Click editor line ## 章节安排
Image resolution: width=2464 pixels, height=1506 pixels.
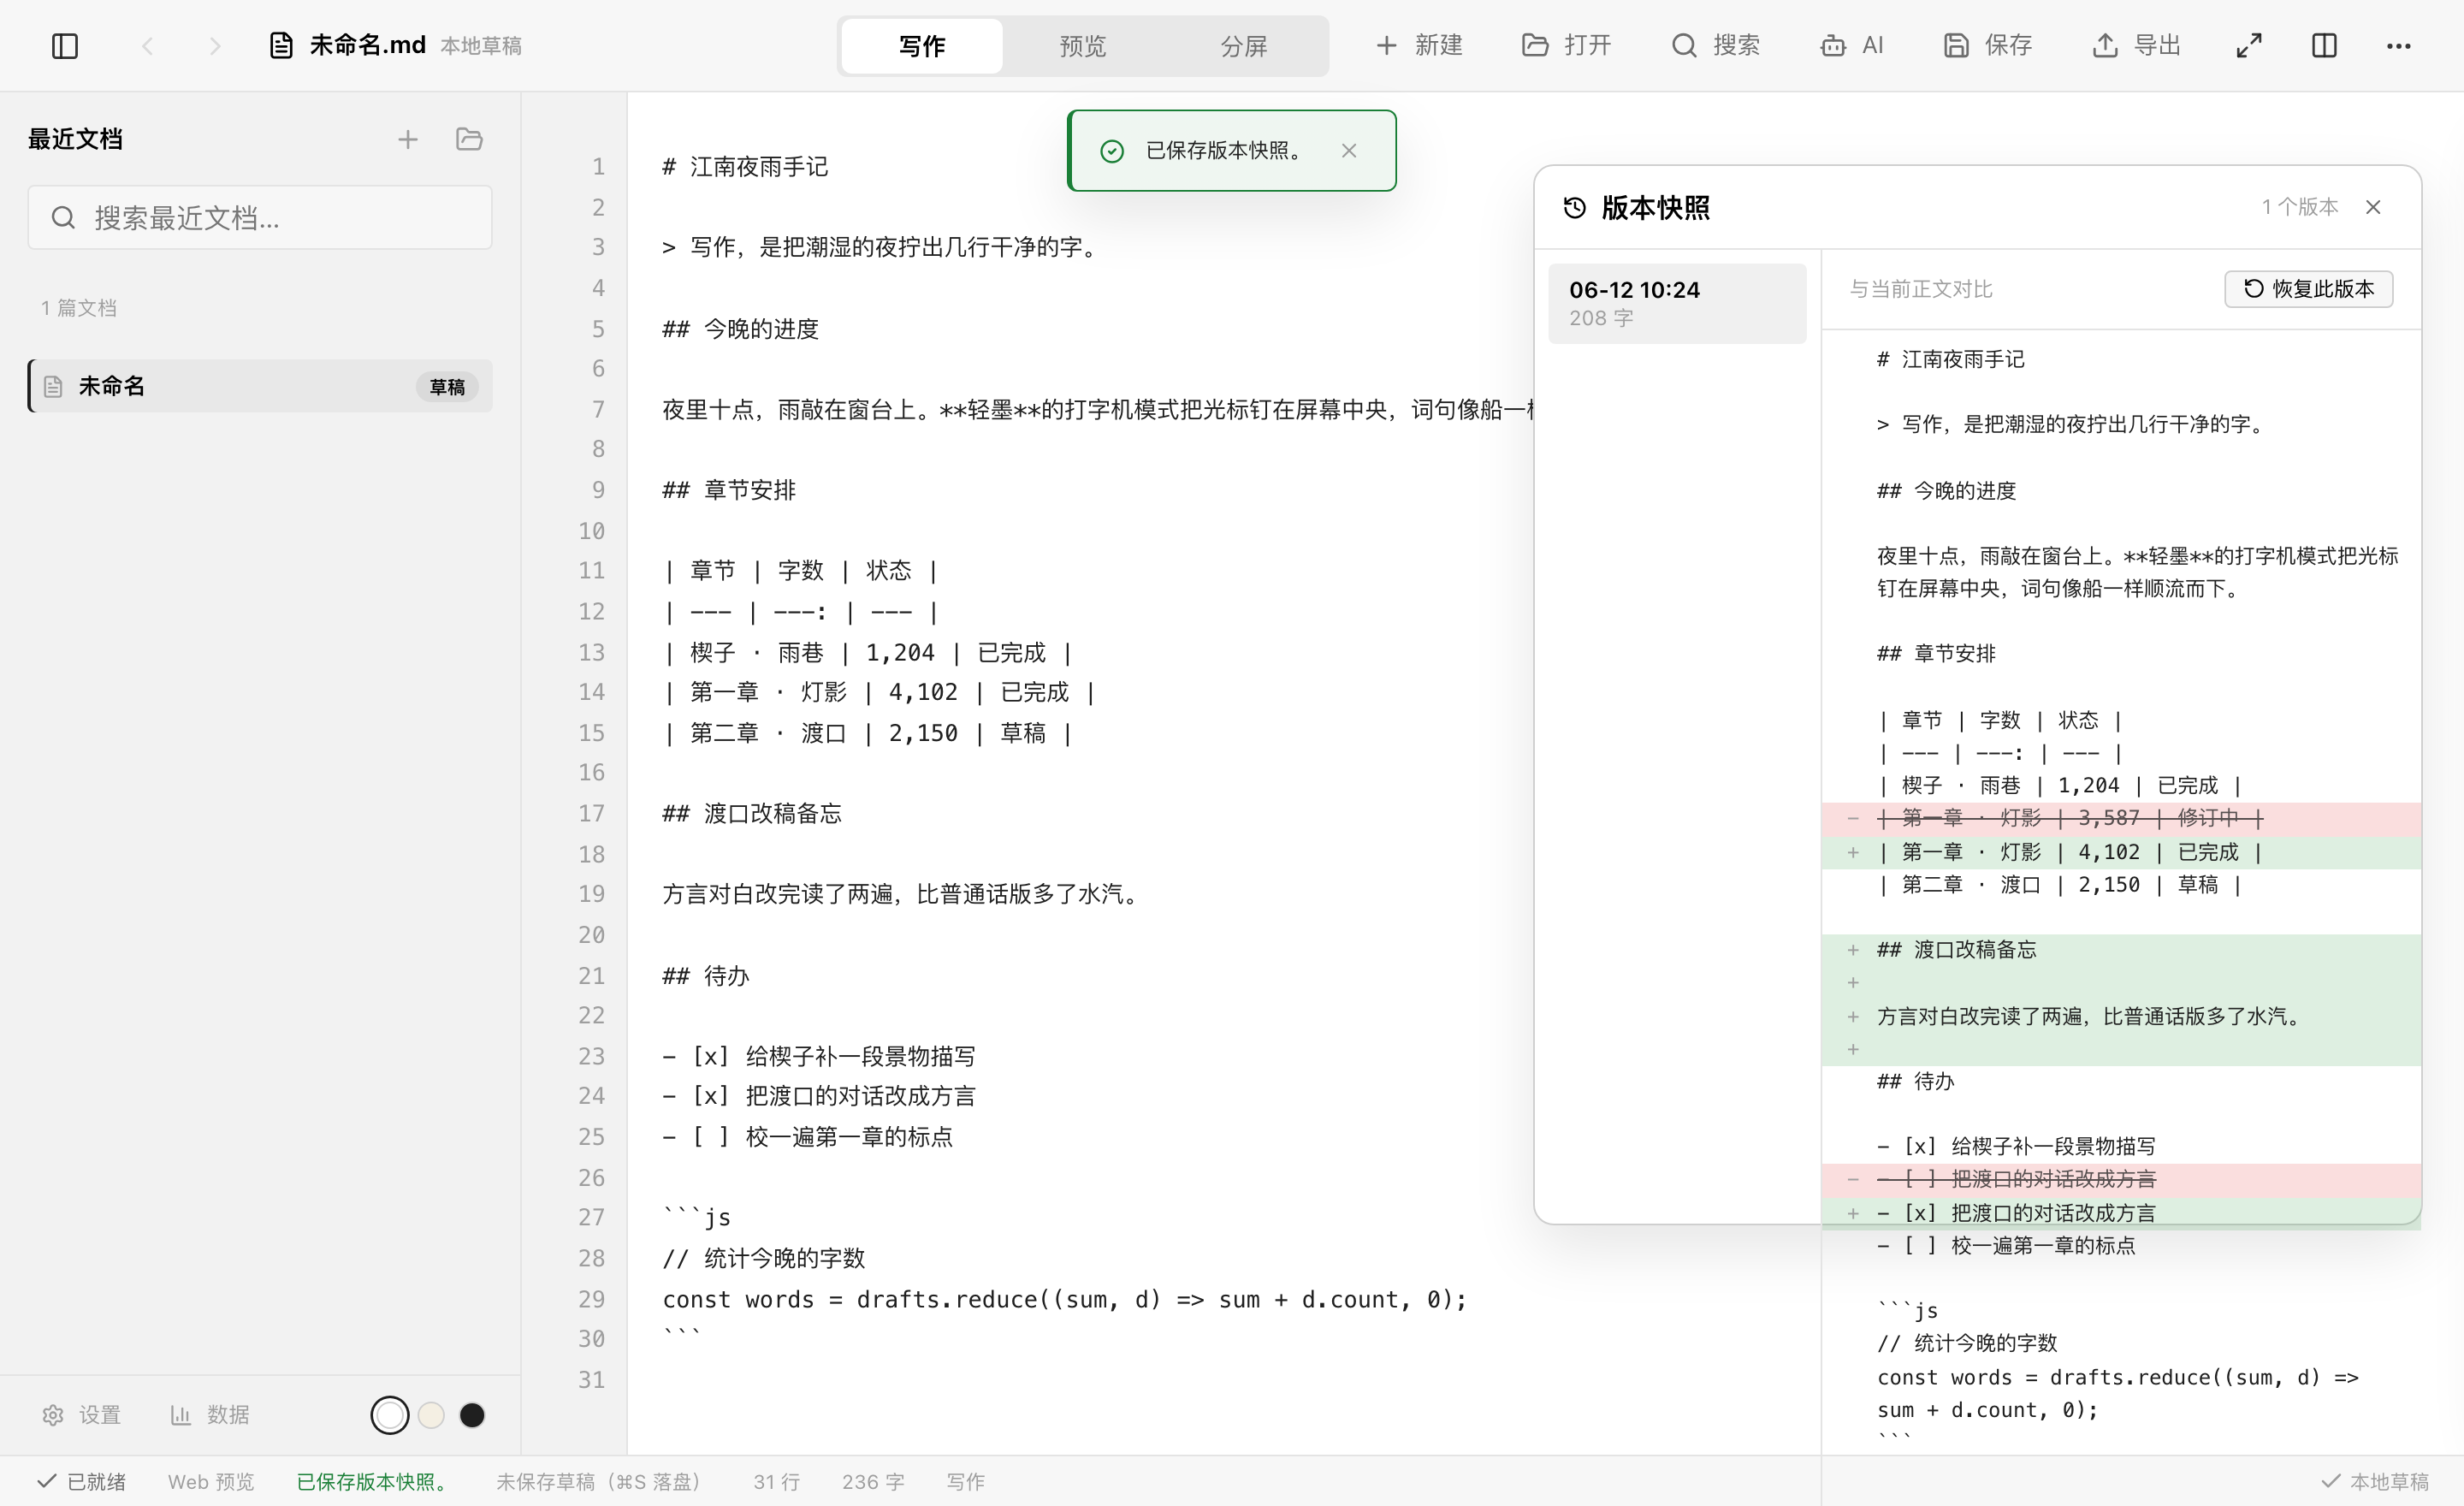pos(729,490)
